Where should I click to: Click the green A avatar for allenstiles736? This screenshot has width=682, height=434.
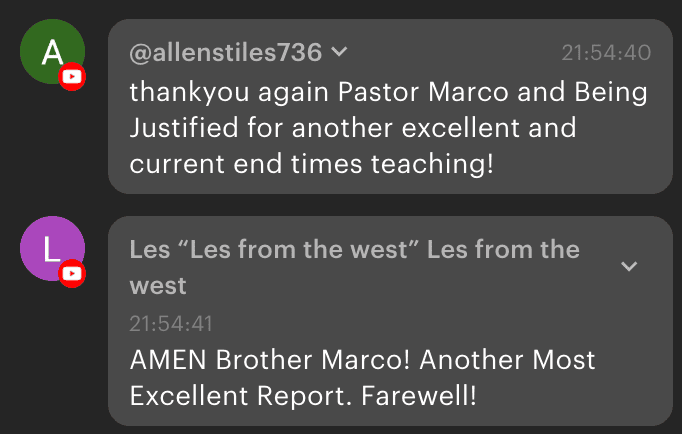click(52, 52)
